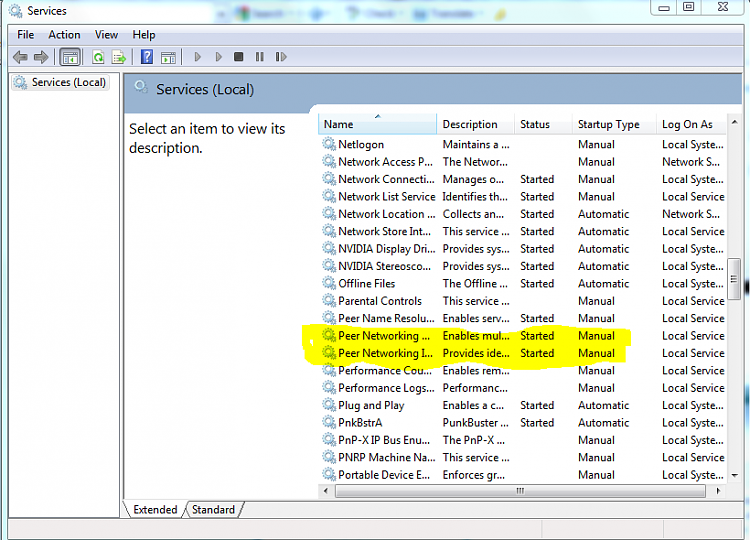750x540 pixels.
Task: Click the vertical scrollbar up arrow
Action: (734, 122)
